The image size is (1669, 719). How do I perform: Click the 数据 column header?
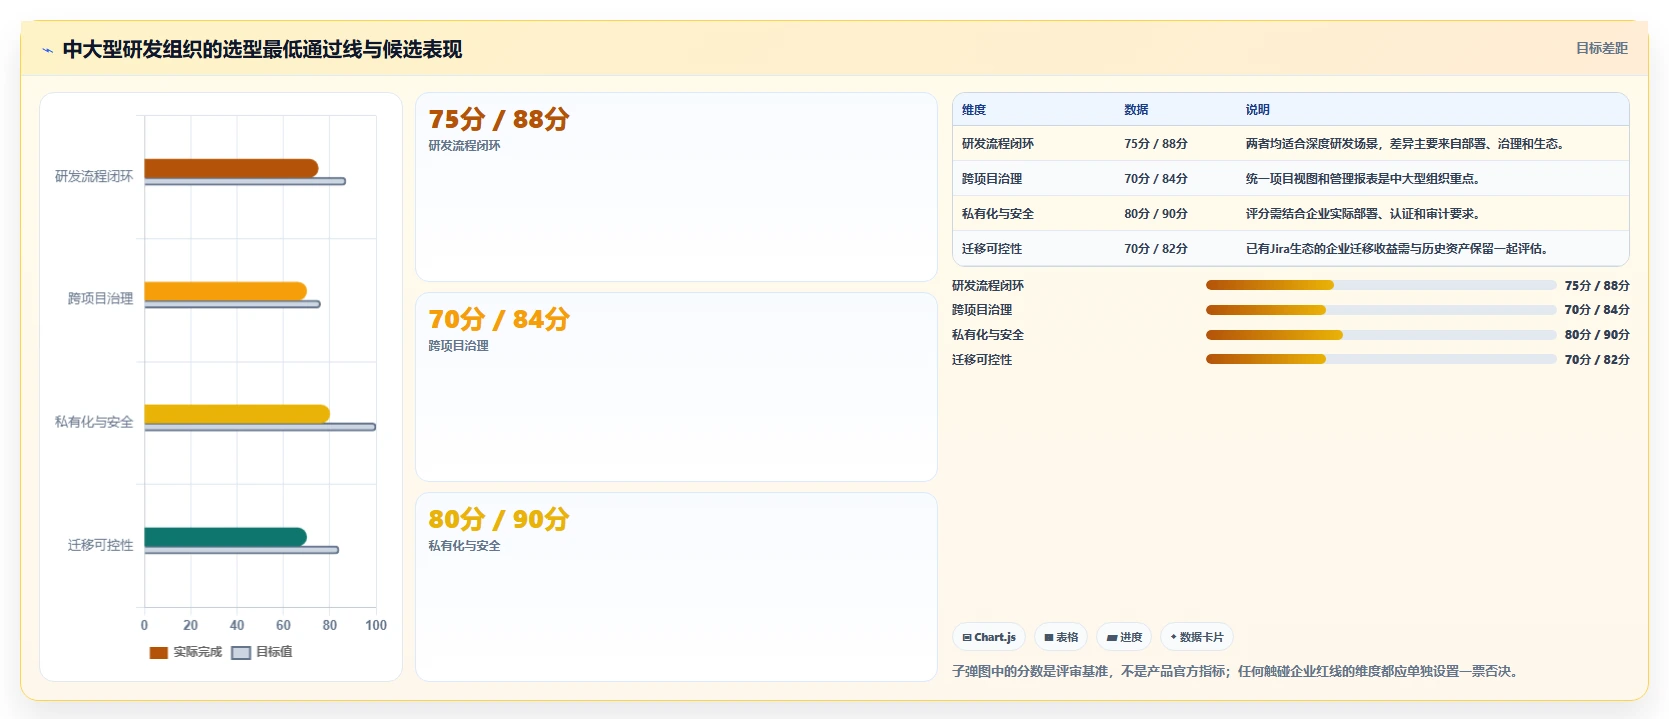1136,110
